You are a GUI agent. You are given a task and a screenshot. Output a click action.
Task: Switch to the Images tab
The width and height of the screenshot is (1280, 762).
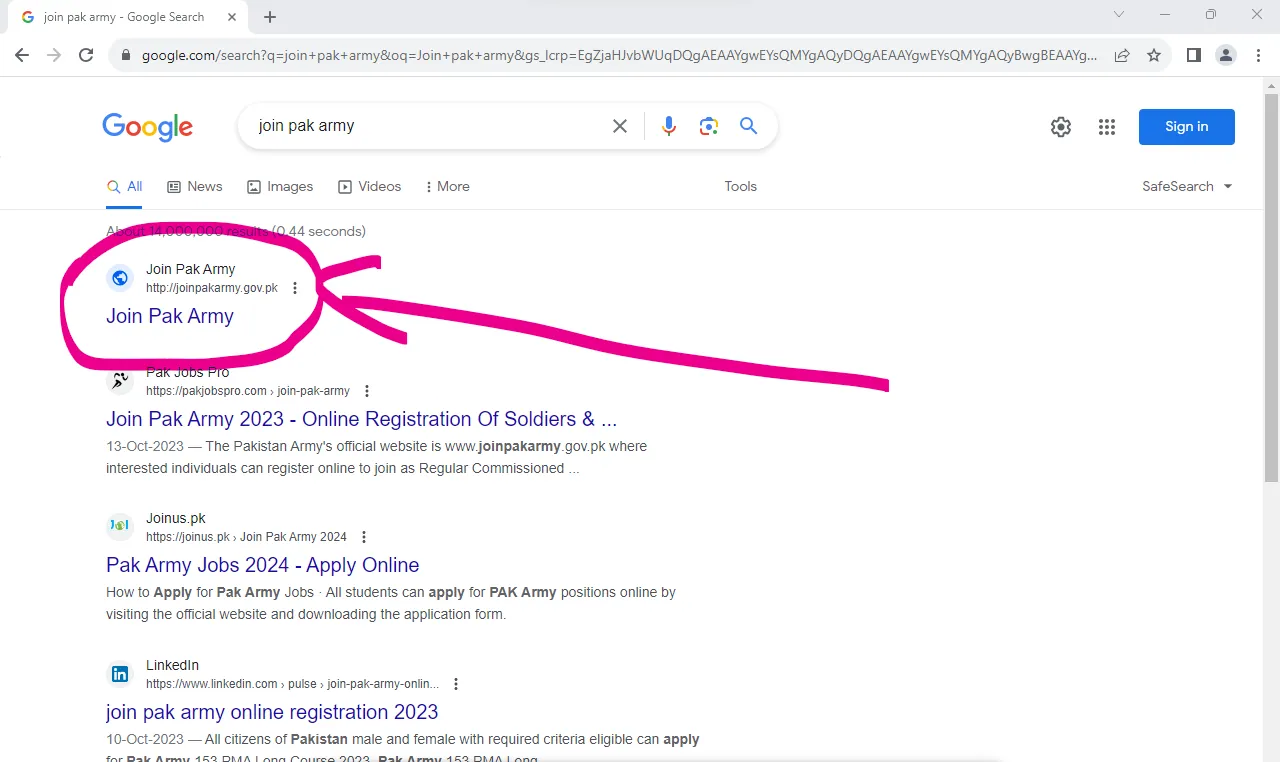tap(280, 186)
